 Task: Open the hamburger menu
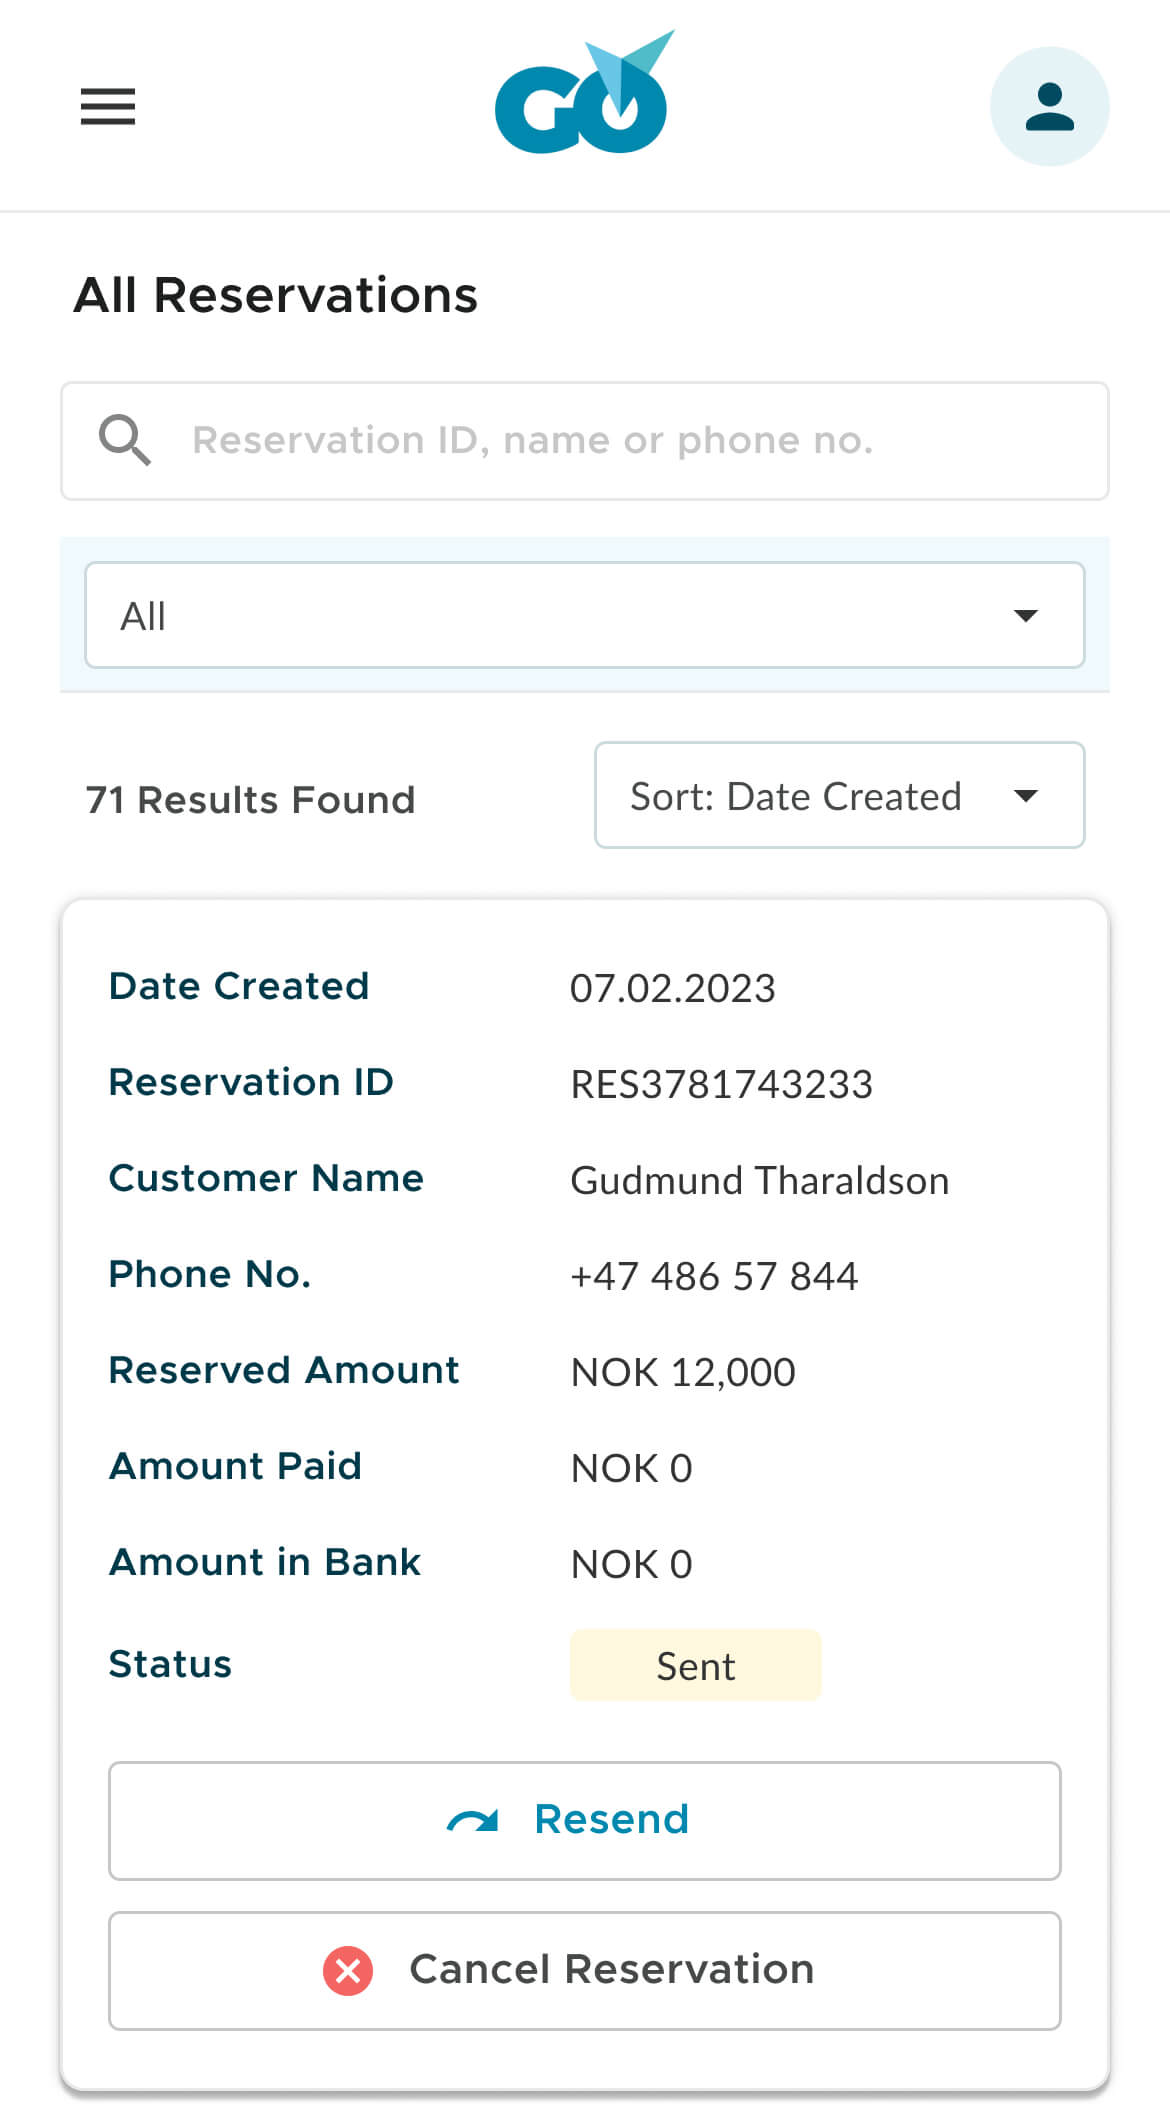(108, 106)
